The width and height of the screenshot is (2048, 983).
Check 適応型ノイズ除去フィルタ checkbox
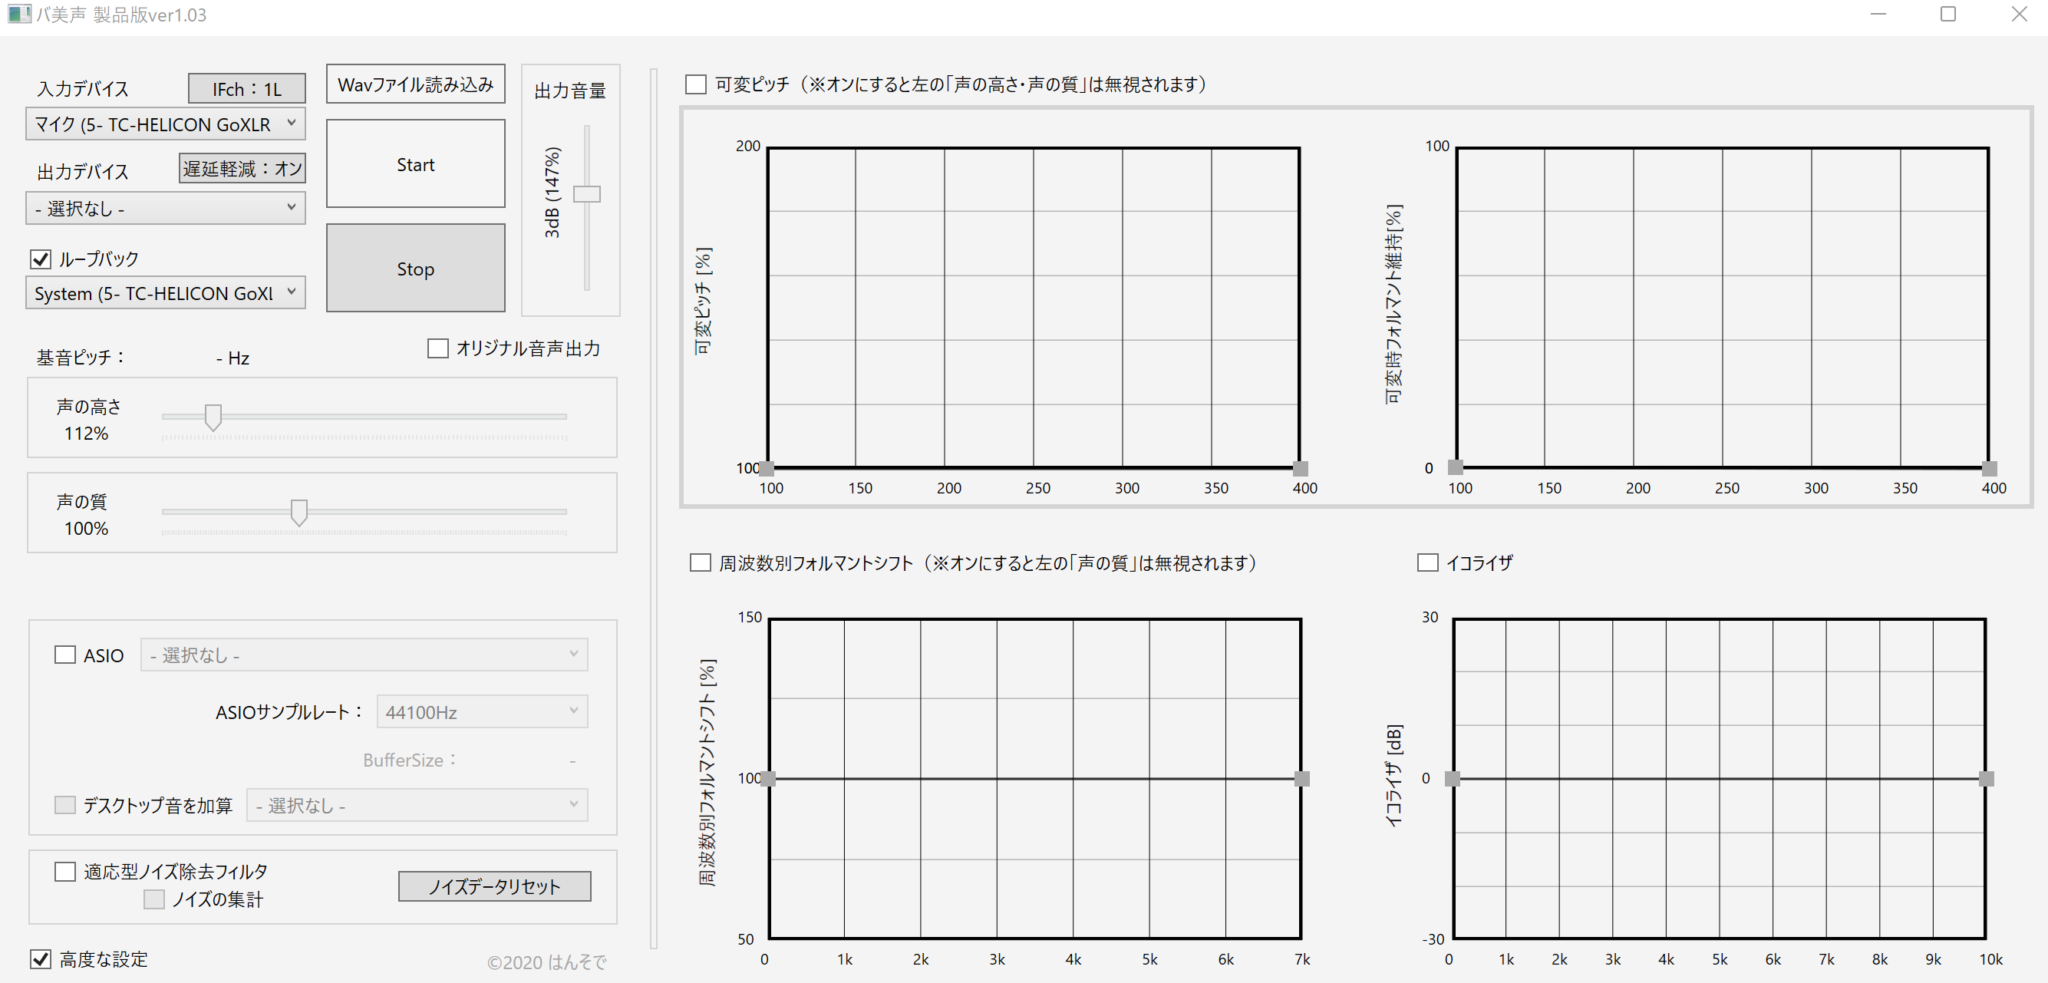[65, 872]
